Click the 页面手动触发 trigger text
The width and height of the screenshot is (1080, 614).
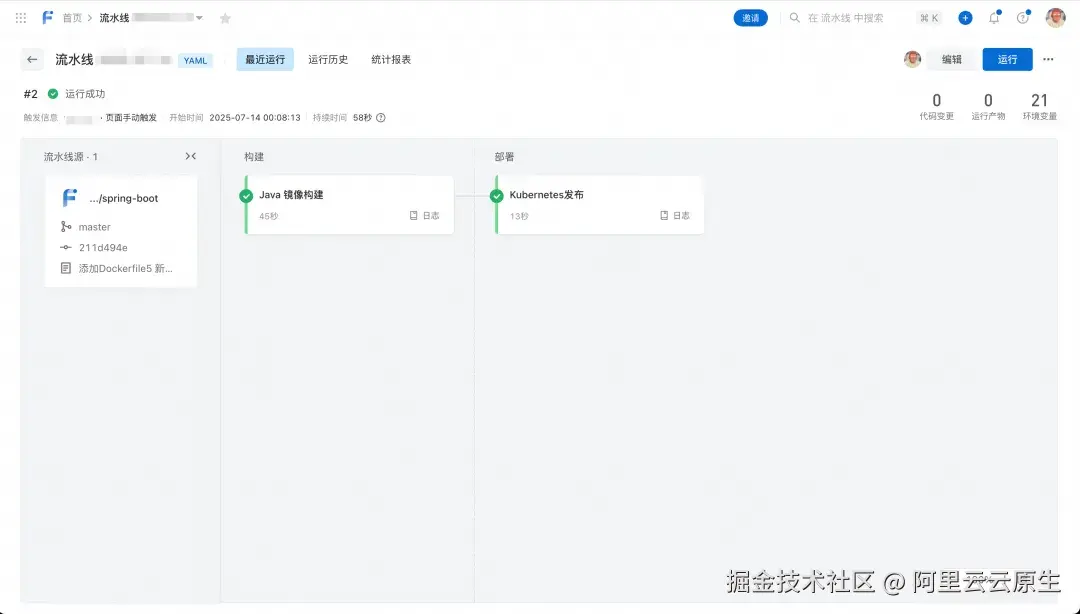131,118
